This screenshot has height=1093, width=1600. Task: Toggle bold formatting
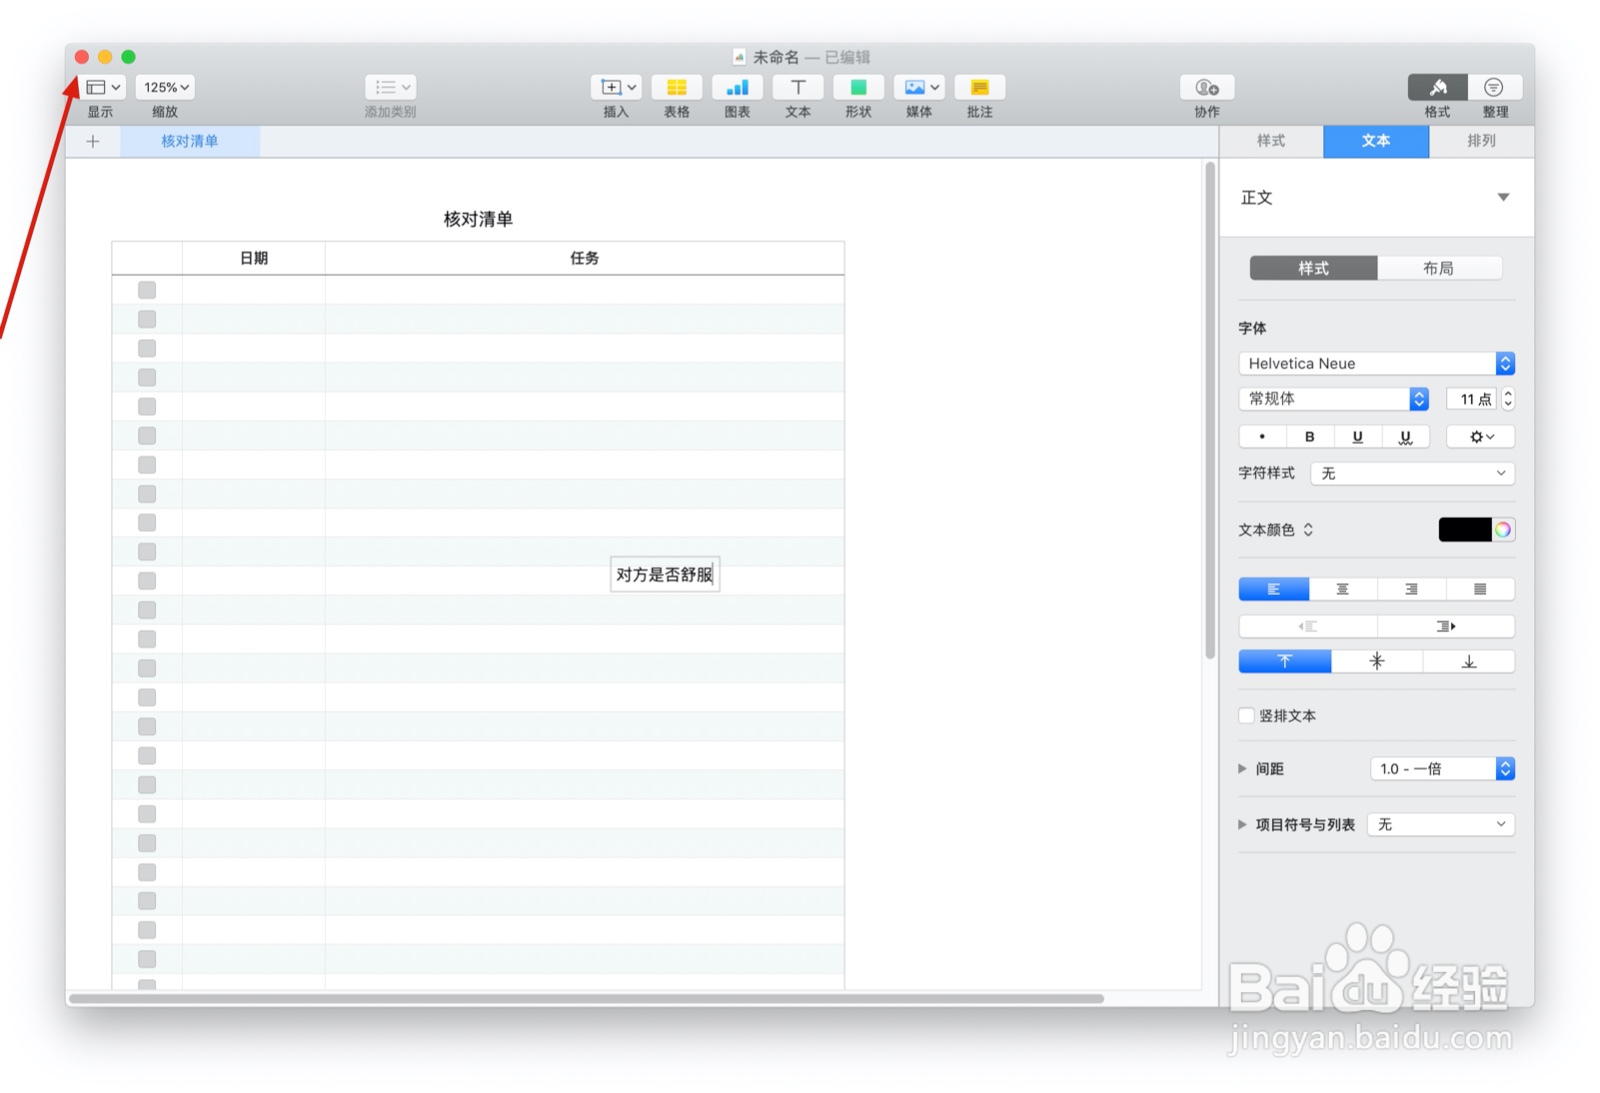pyautogui.click(x=1310, y=436)
